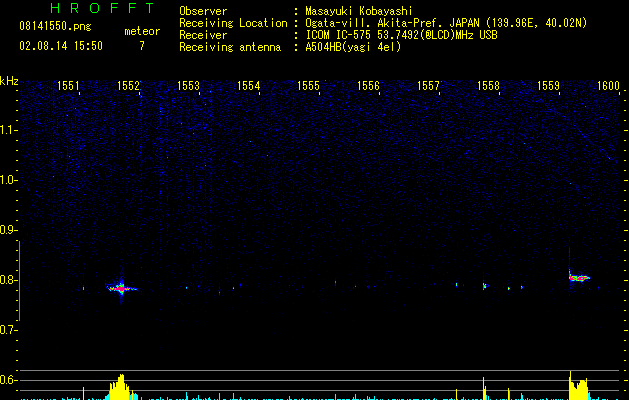Click the strong meteor echo near 1552
This screenshot has height=400, width=629.
point(121,288)
